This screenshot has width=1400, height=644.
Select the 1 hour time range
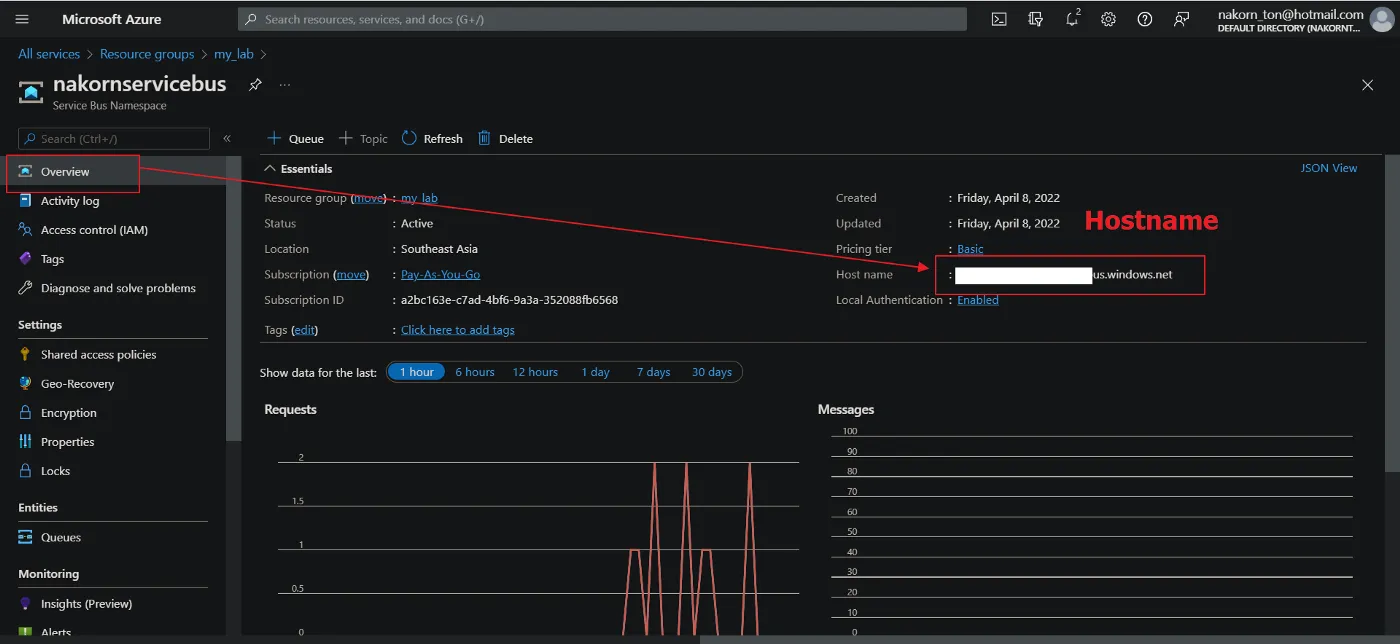(x=416, y=372)
